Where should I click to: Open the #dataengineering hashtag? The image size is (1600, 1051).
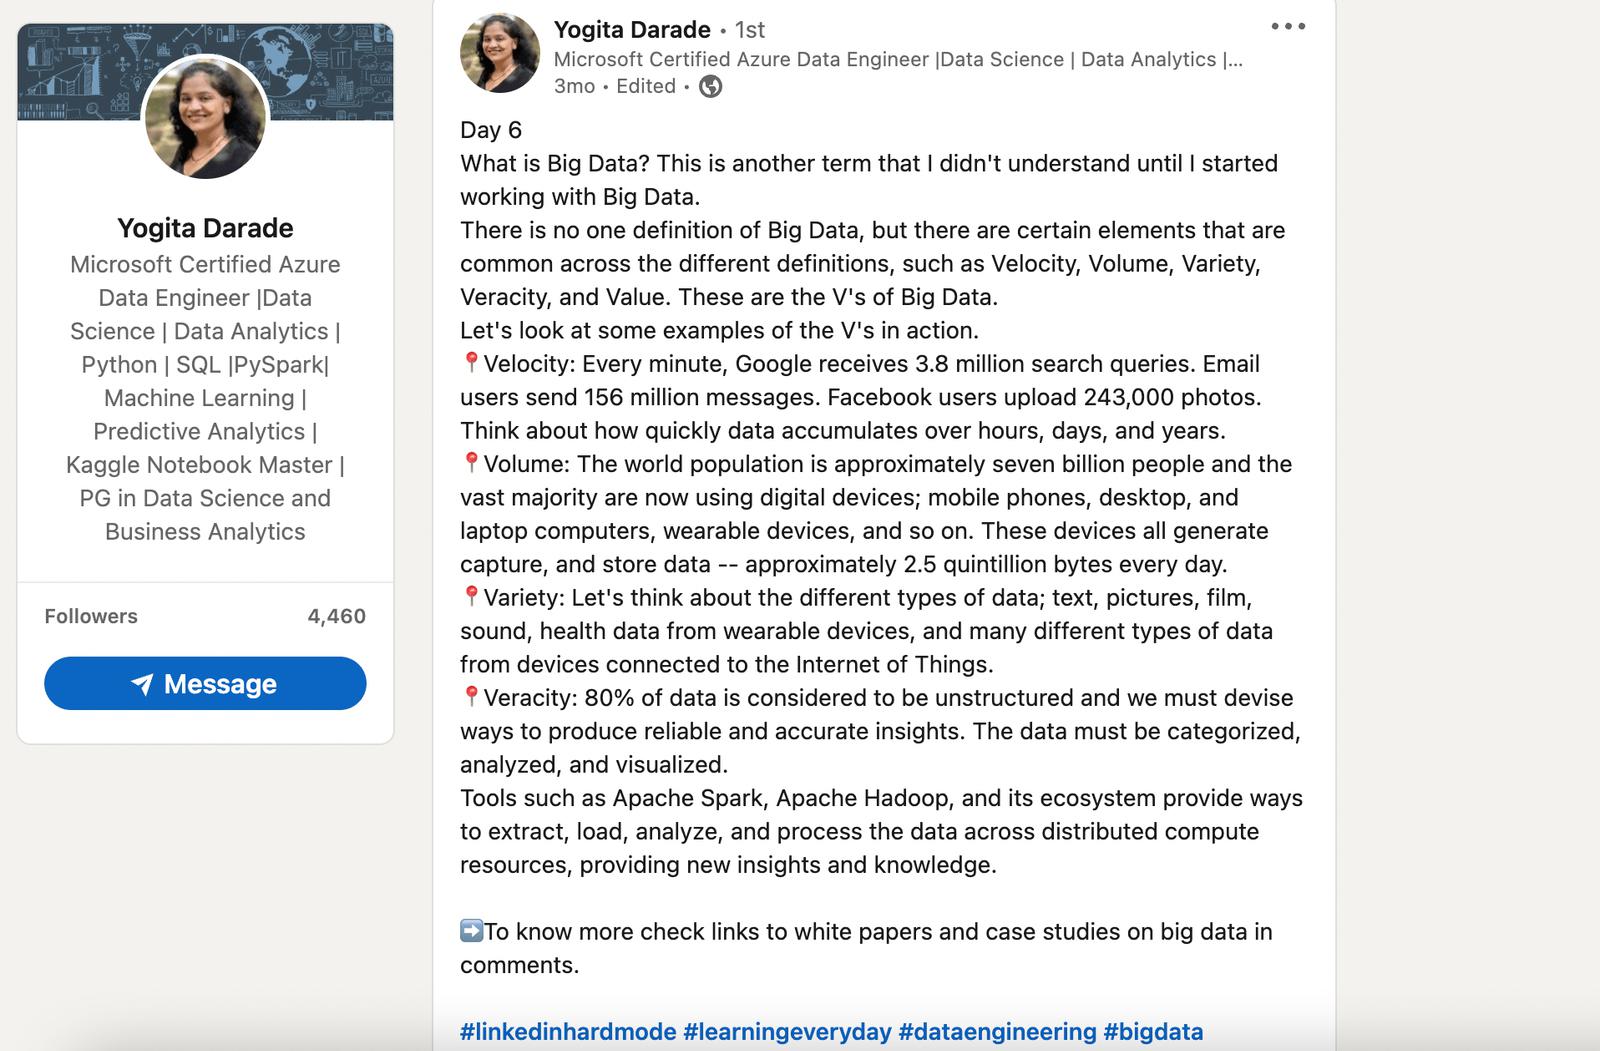click(x=997, y=1031)
